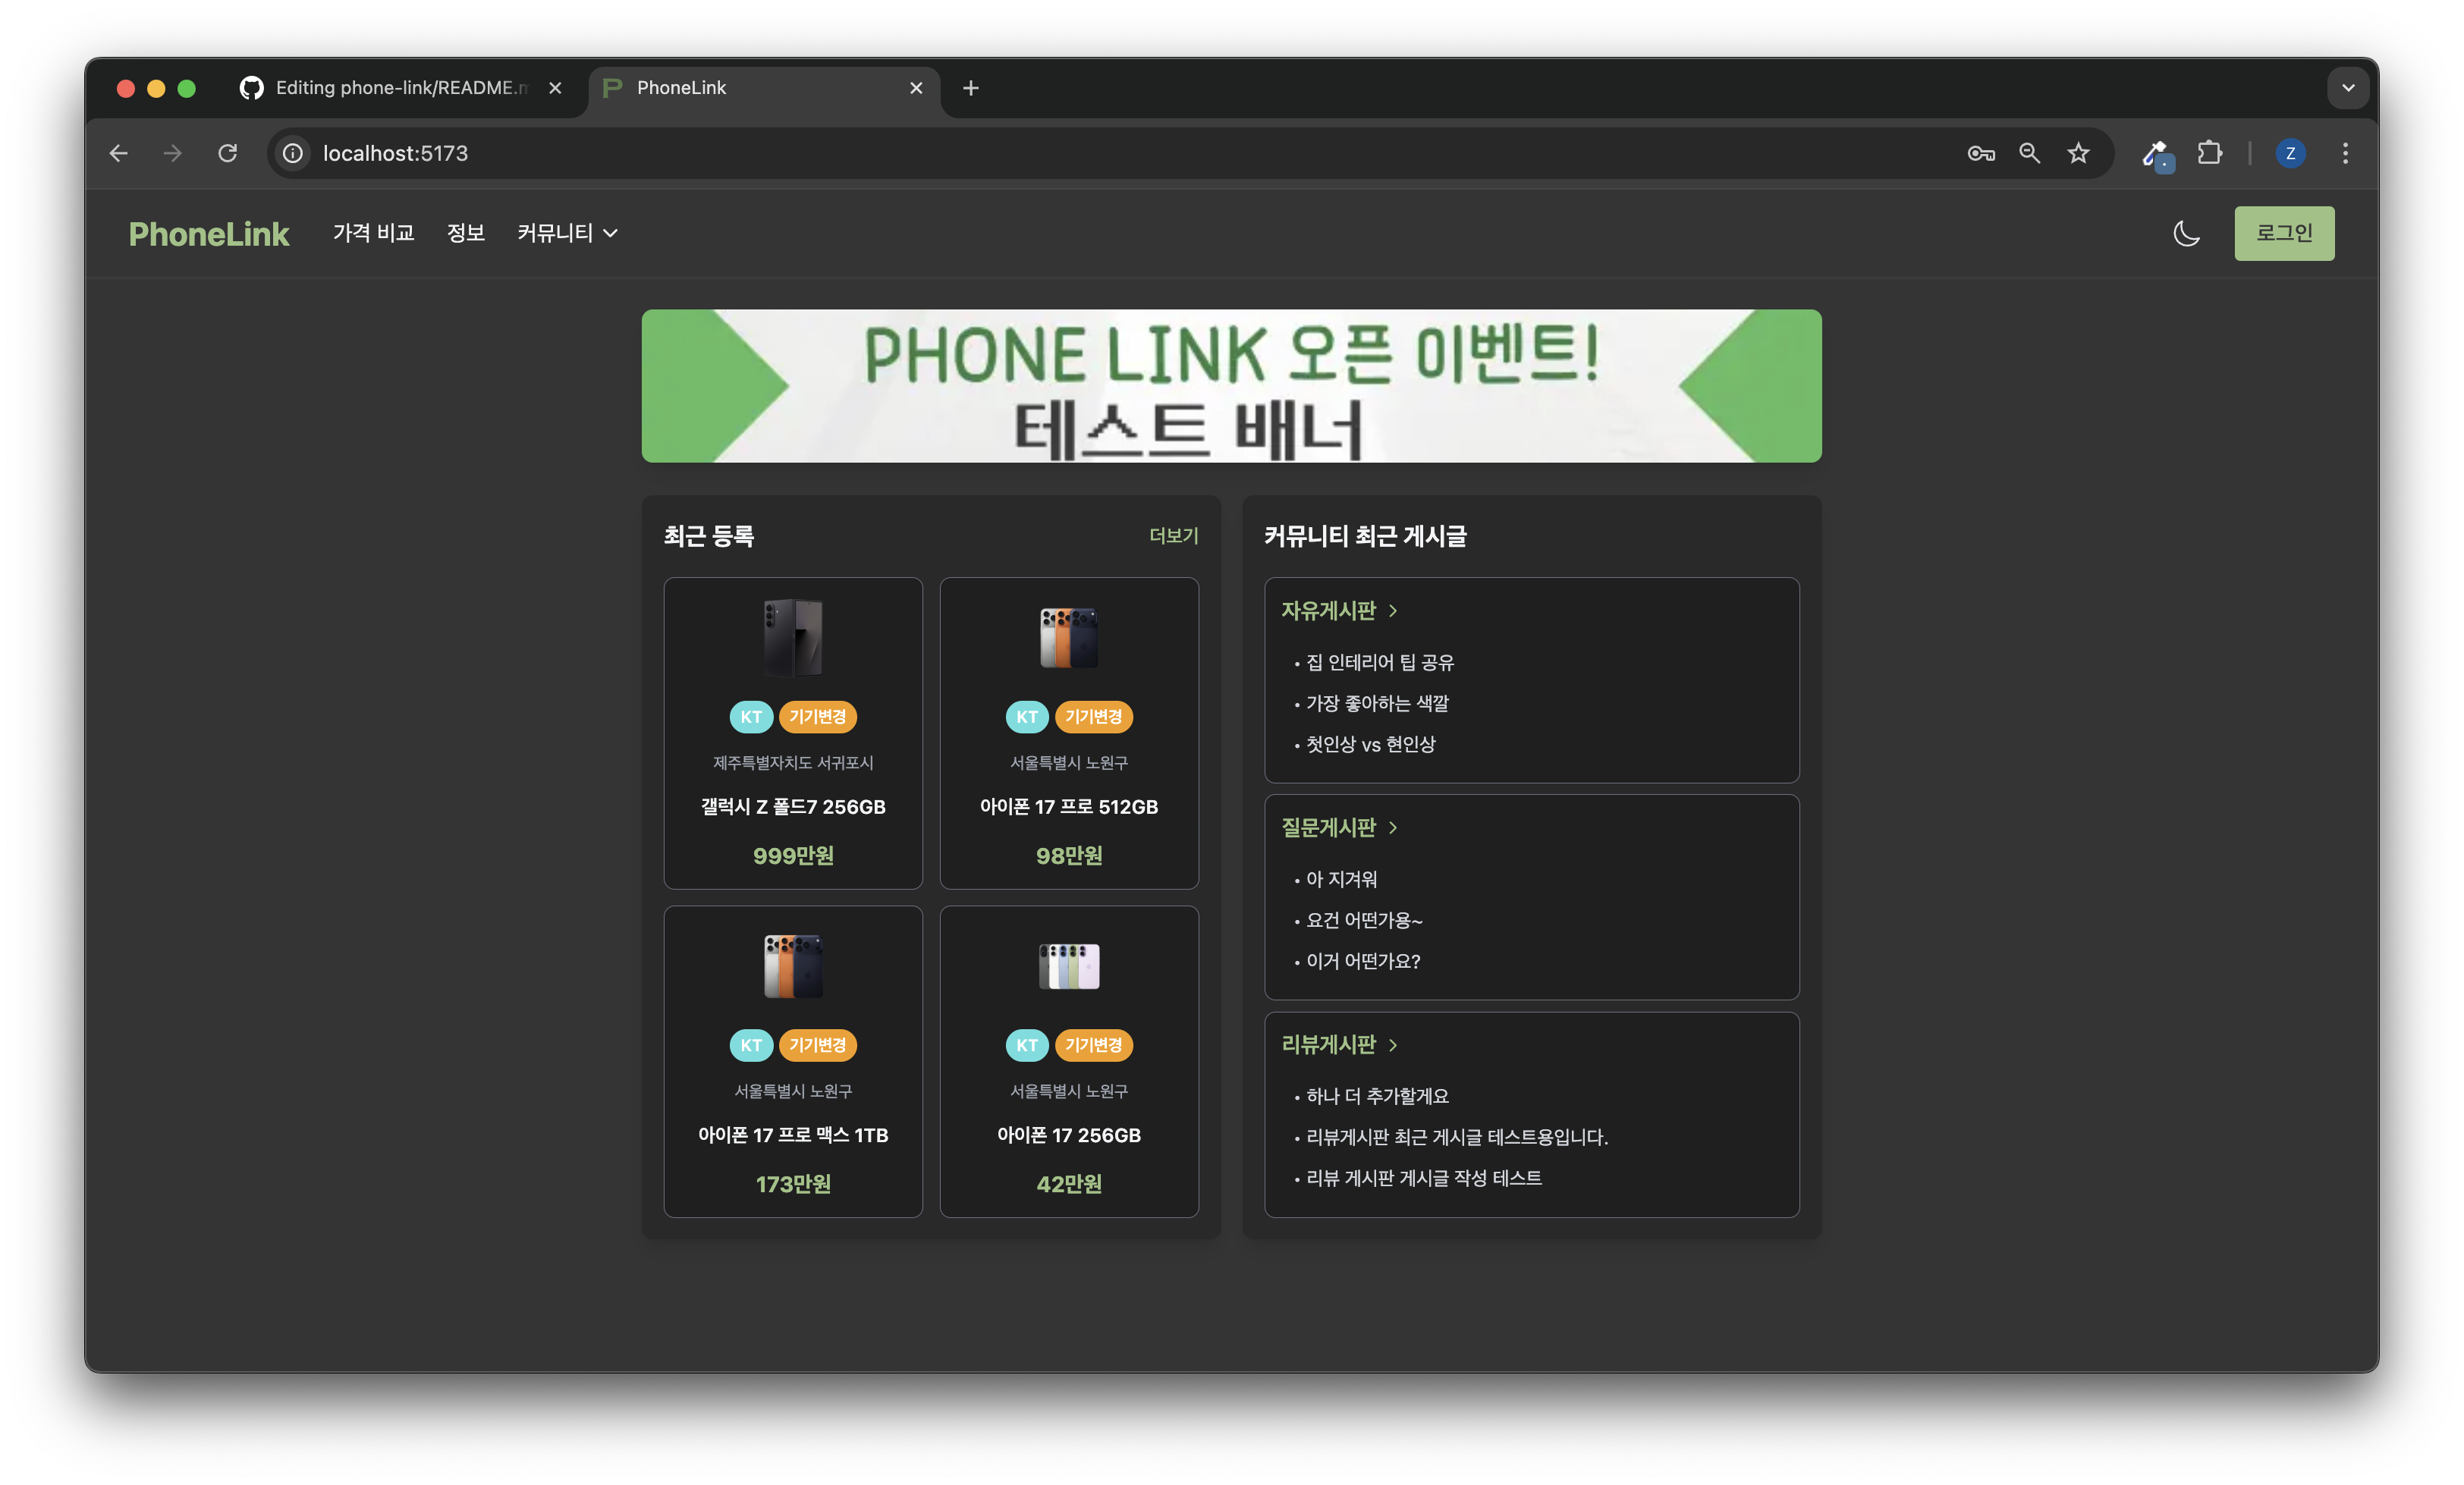
Task: Click the 로그인 button
Action: 2284,233
